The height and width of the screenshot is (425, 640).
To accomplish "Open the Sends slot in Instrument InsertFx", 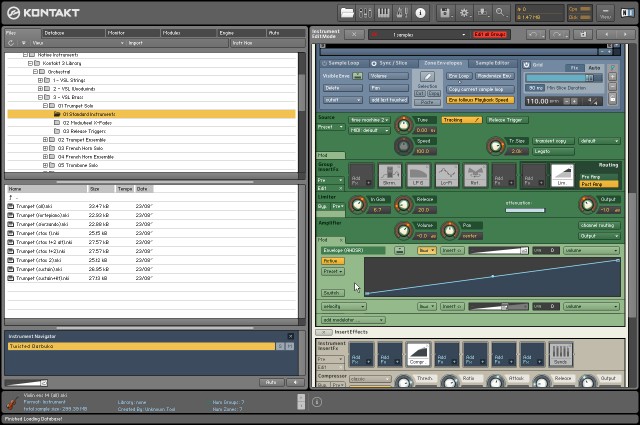I will click(x=561, y=354).
